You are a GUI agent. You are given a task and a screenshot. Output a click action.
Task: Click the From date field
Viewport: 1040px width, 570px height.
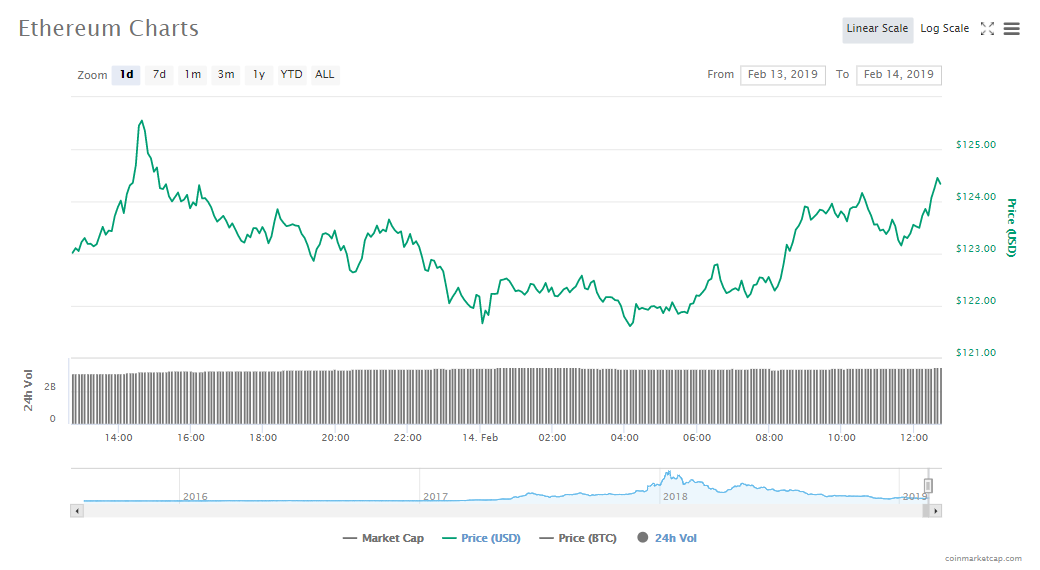coord(782,75)
